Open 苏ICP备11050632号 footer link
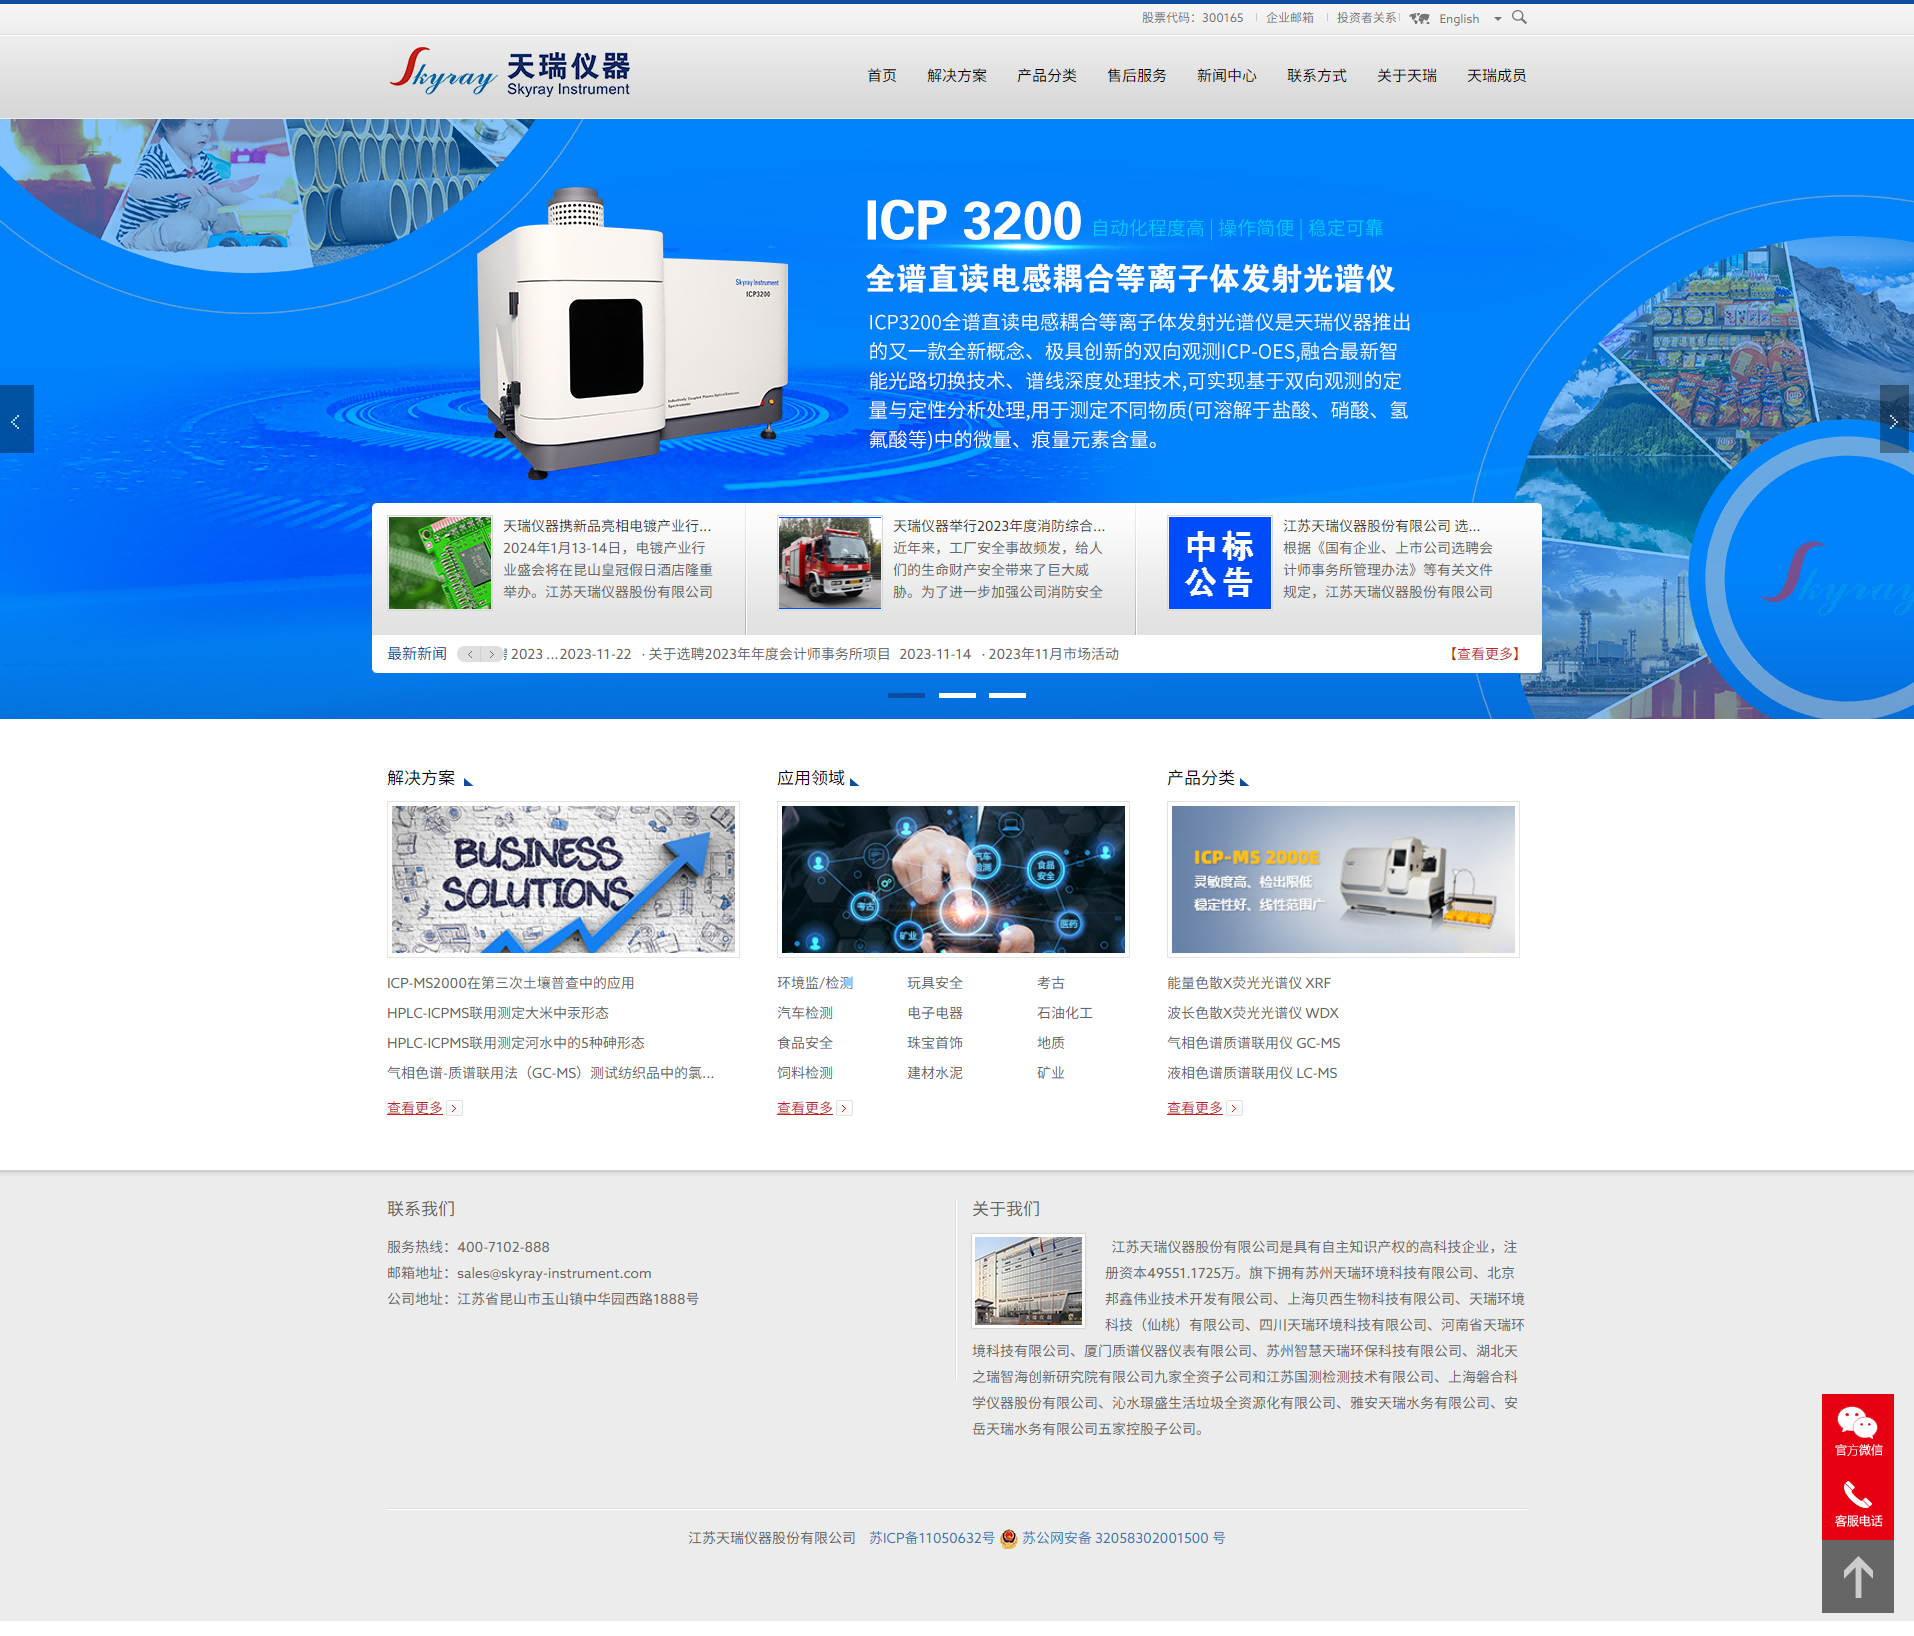Viewport: 1914px width, 1636px height. (x=932, y=1539)
